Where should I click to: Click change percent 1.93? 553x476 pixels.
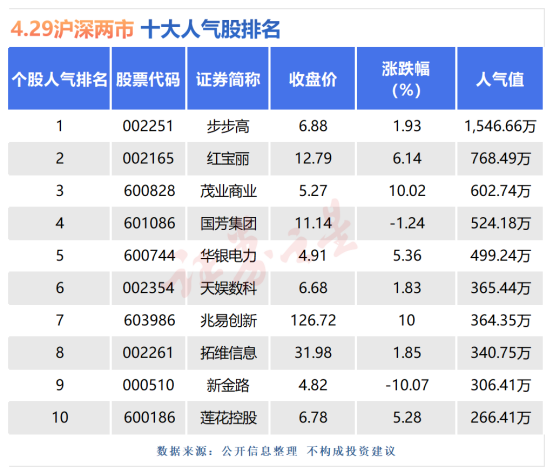coord(407,126)
